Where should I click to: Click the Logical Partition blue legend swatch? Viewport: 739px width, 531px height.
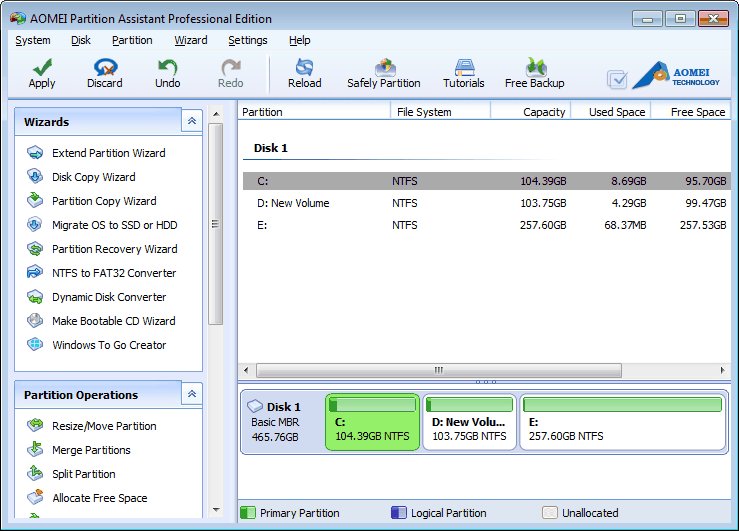click(x=399, y=513)
